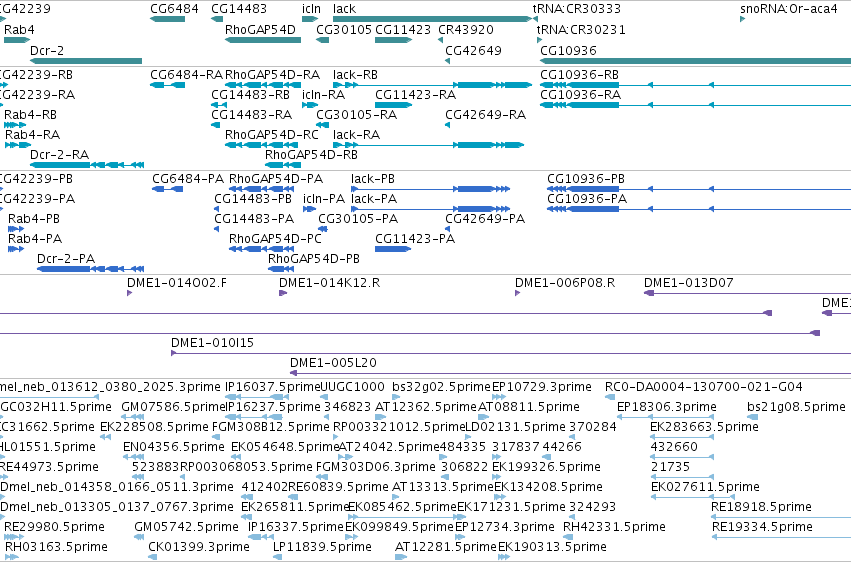Viewport: 851px width, 562px height.
Task: Select protein Rab4-PB
Action: coord(16,229)
